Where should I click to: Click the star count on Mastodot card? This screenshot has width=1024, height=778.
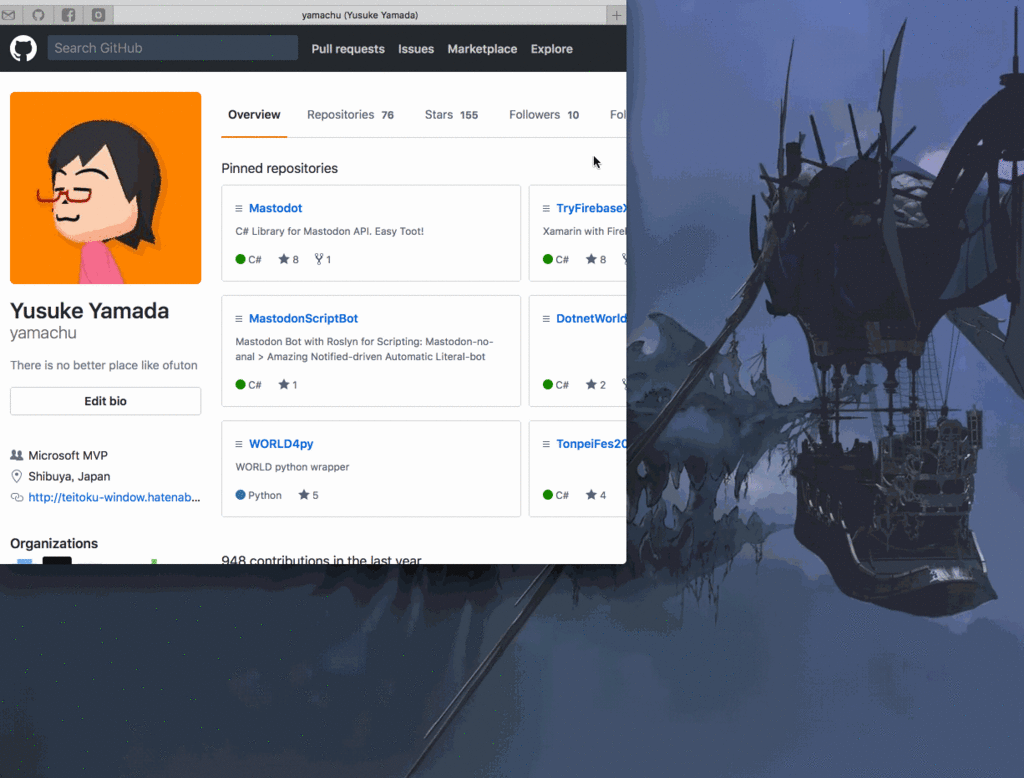coord(289,259)
